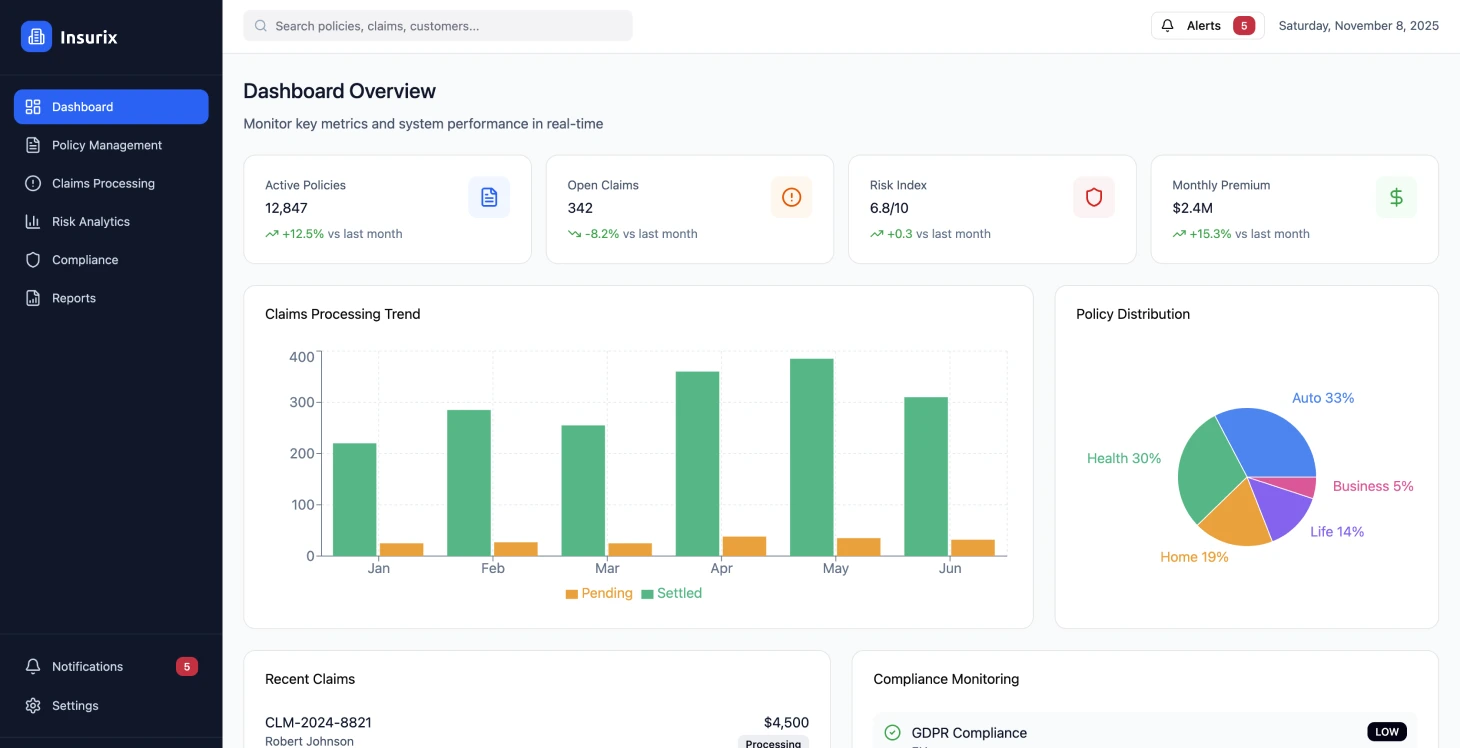The height and width of the screenshot is (748, 1460).
Task: Toggle the Settled series in chart legend
Action: point(671,593)
